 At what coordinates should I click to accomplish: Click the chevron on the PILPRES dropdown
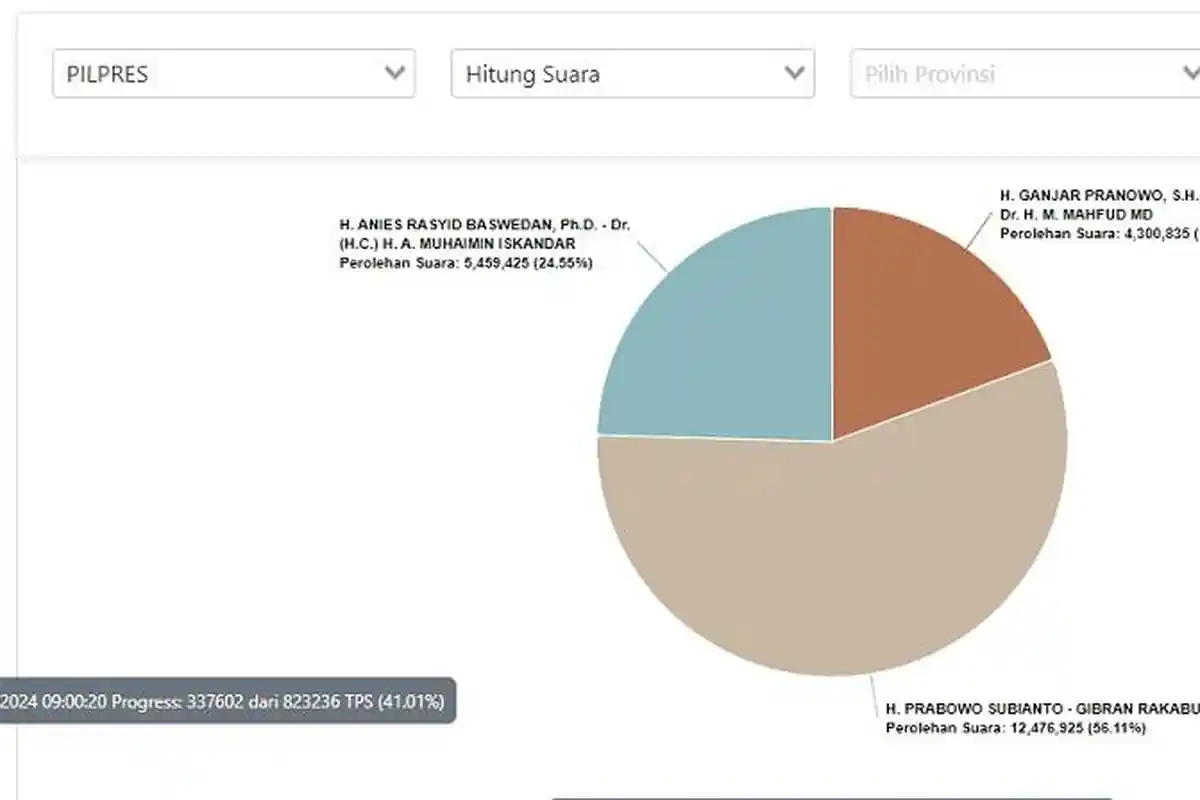(396, 73)
